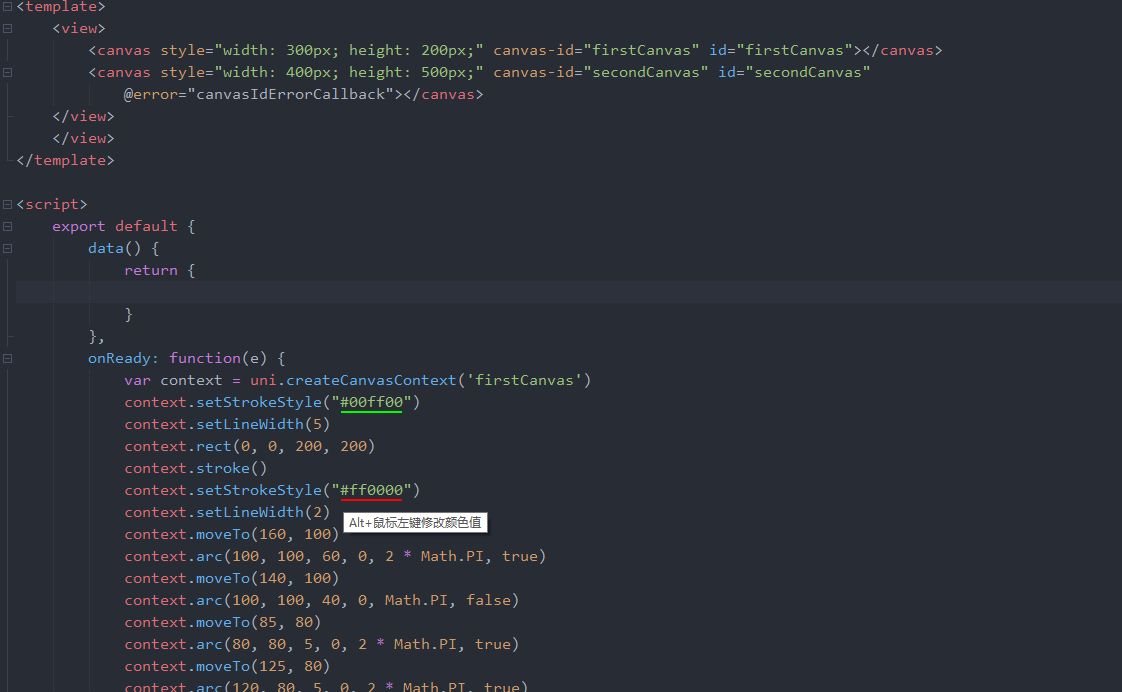1122x692 pixels.
Task: Fold the onReady function block
Action: click(8, 358)
